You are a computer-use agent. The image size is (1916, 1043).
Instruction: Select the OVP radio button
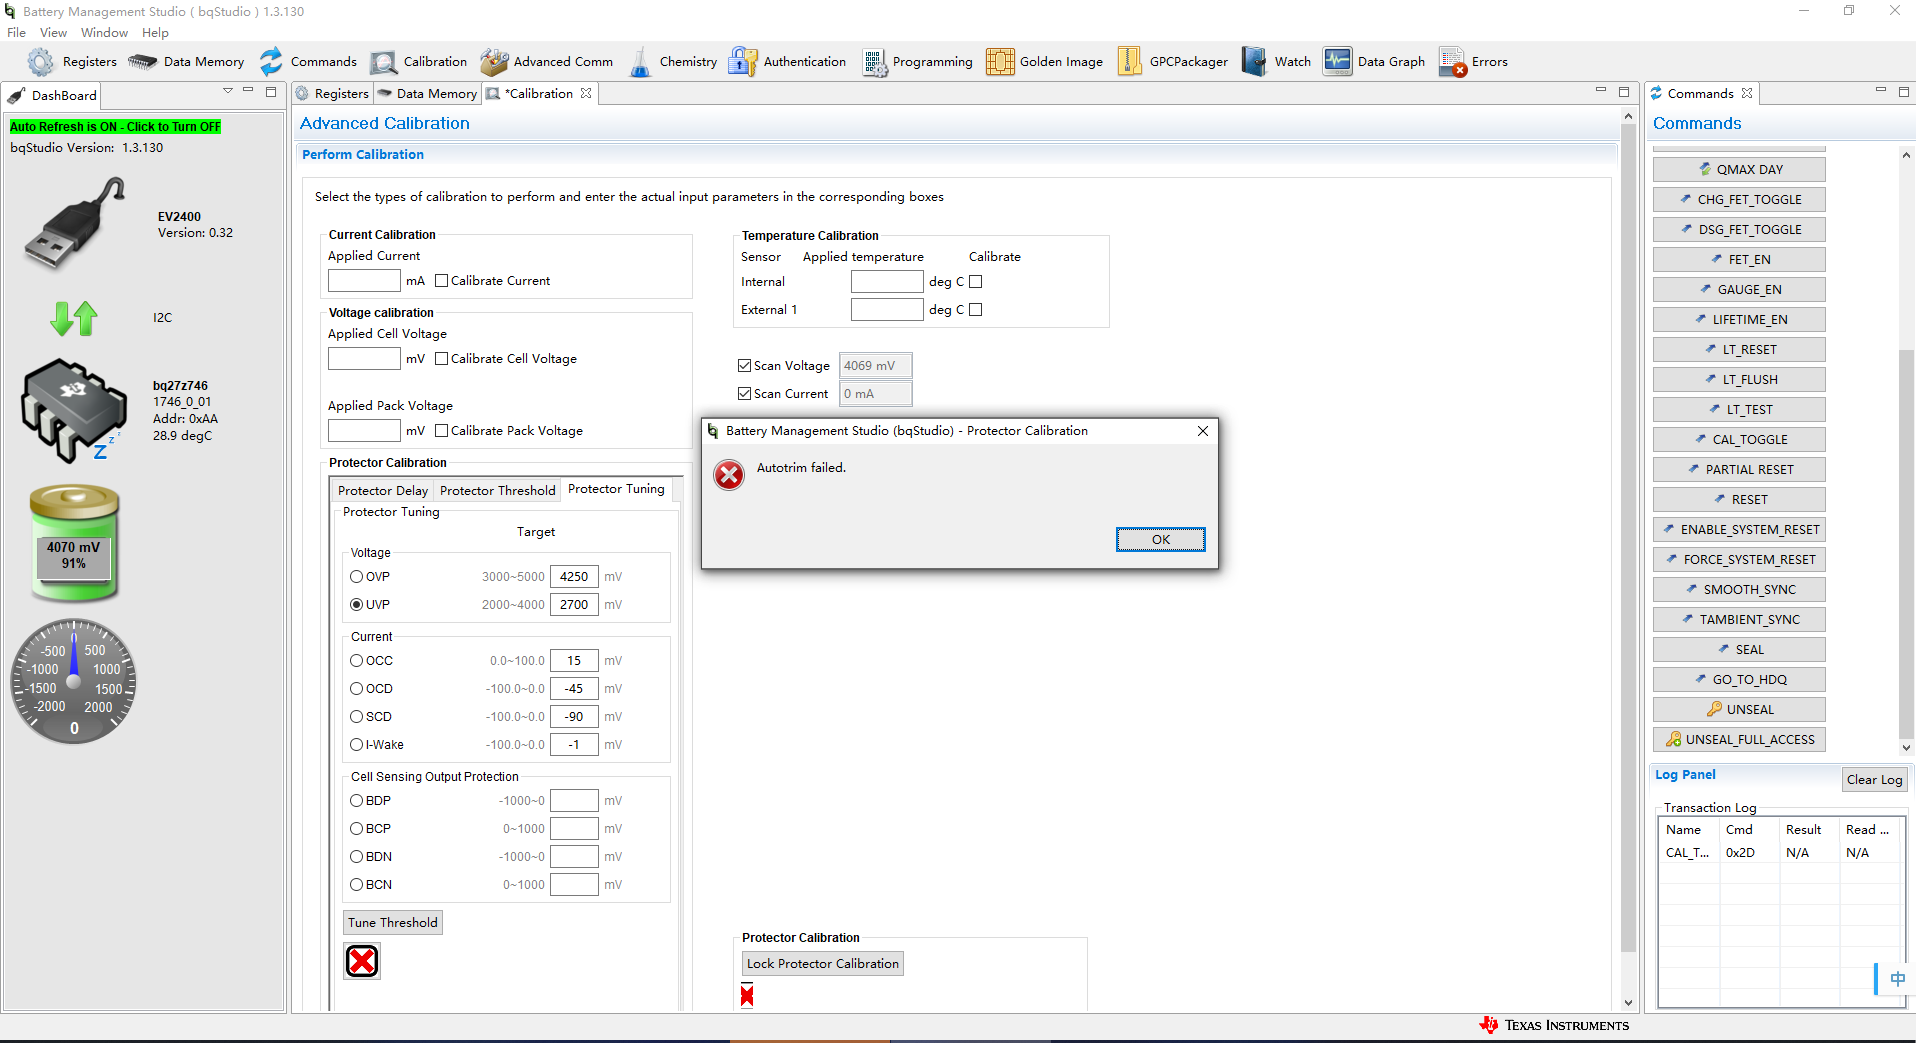356,577
